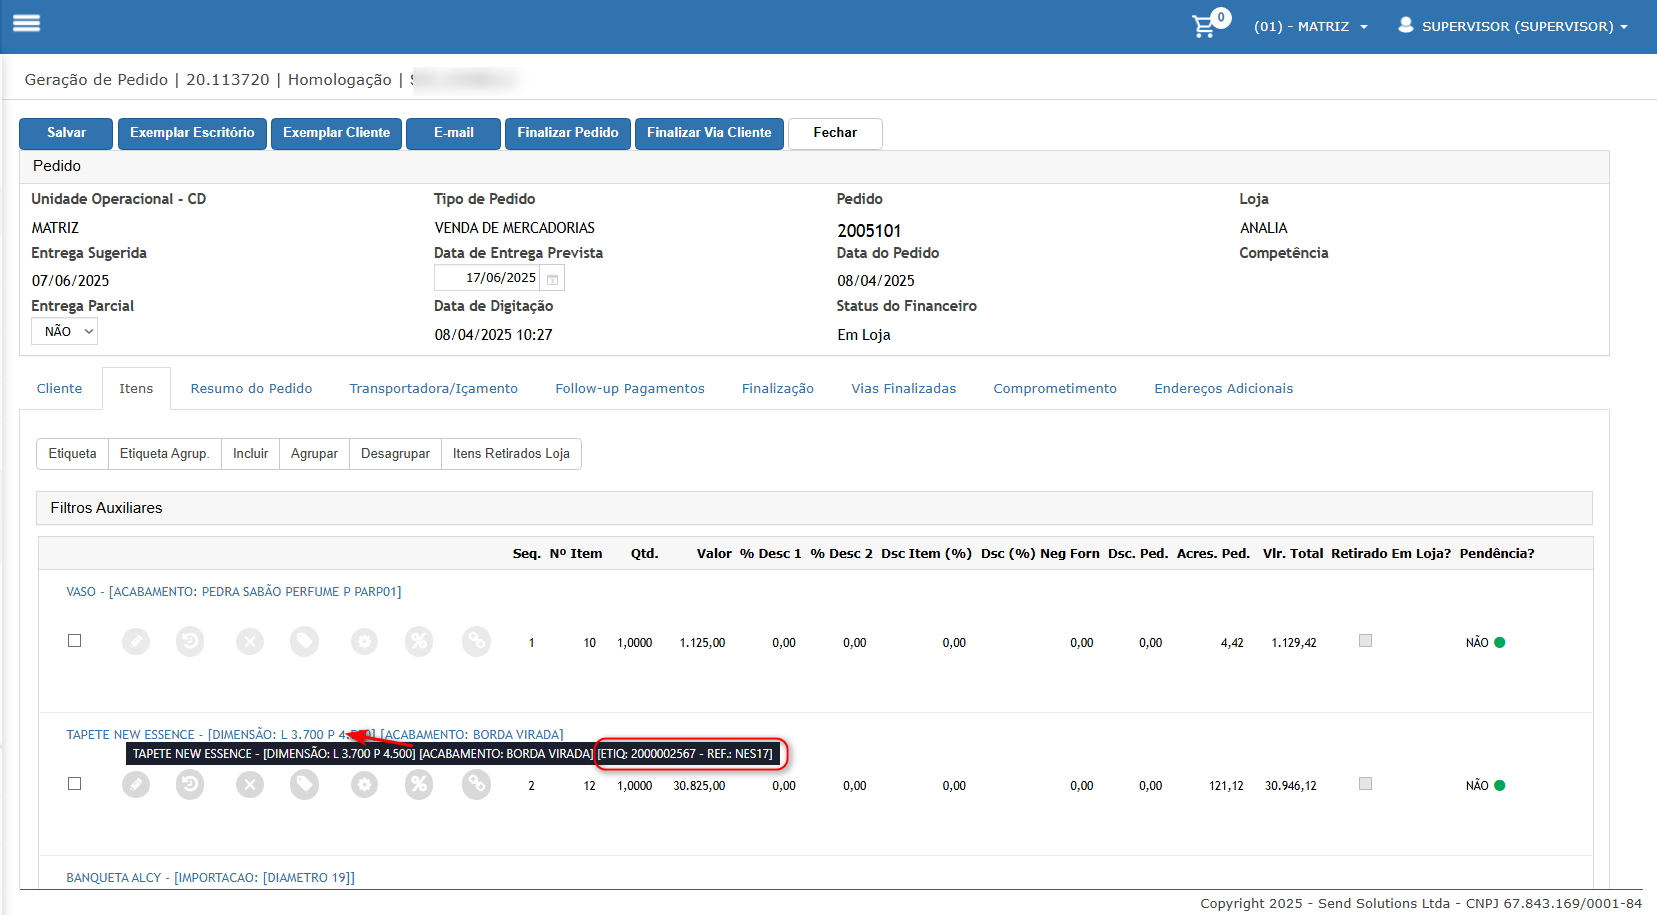Click the link chain icon on VASO row
Screen dimensions: 1657x915
[476, 641]
